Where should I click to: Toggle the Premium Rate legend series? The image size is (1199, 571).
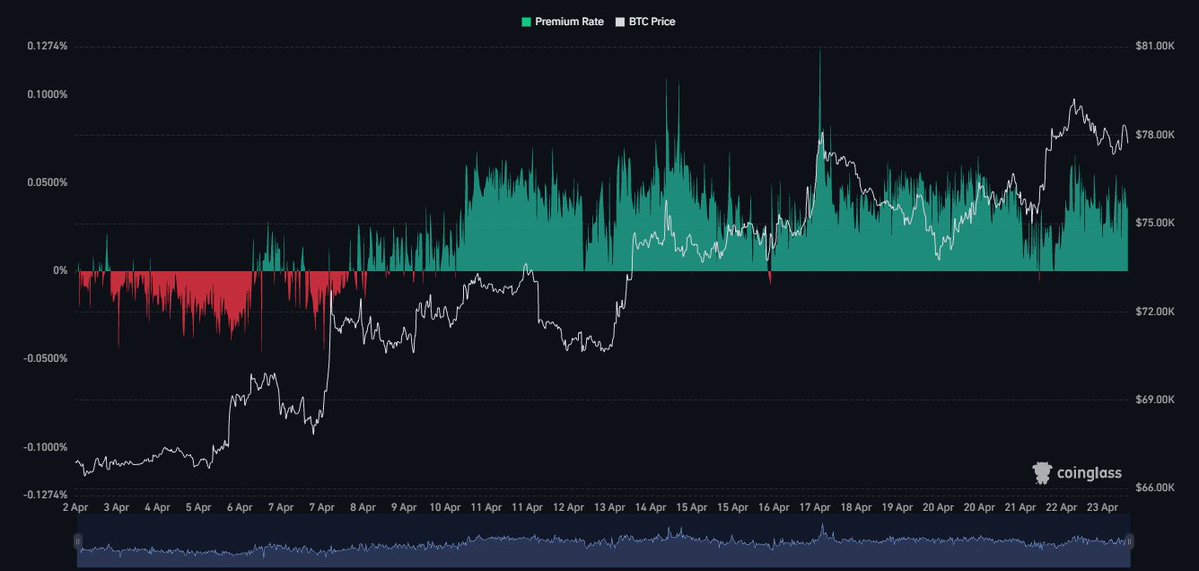562,21
